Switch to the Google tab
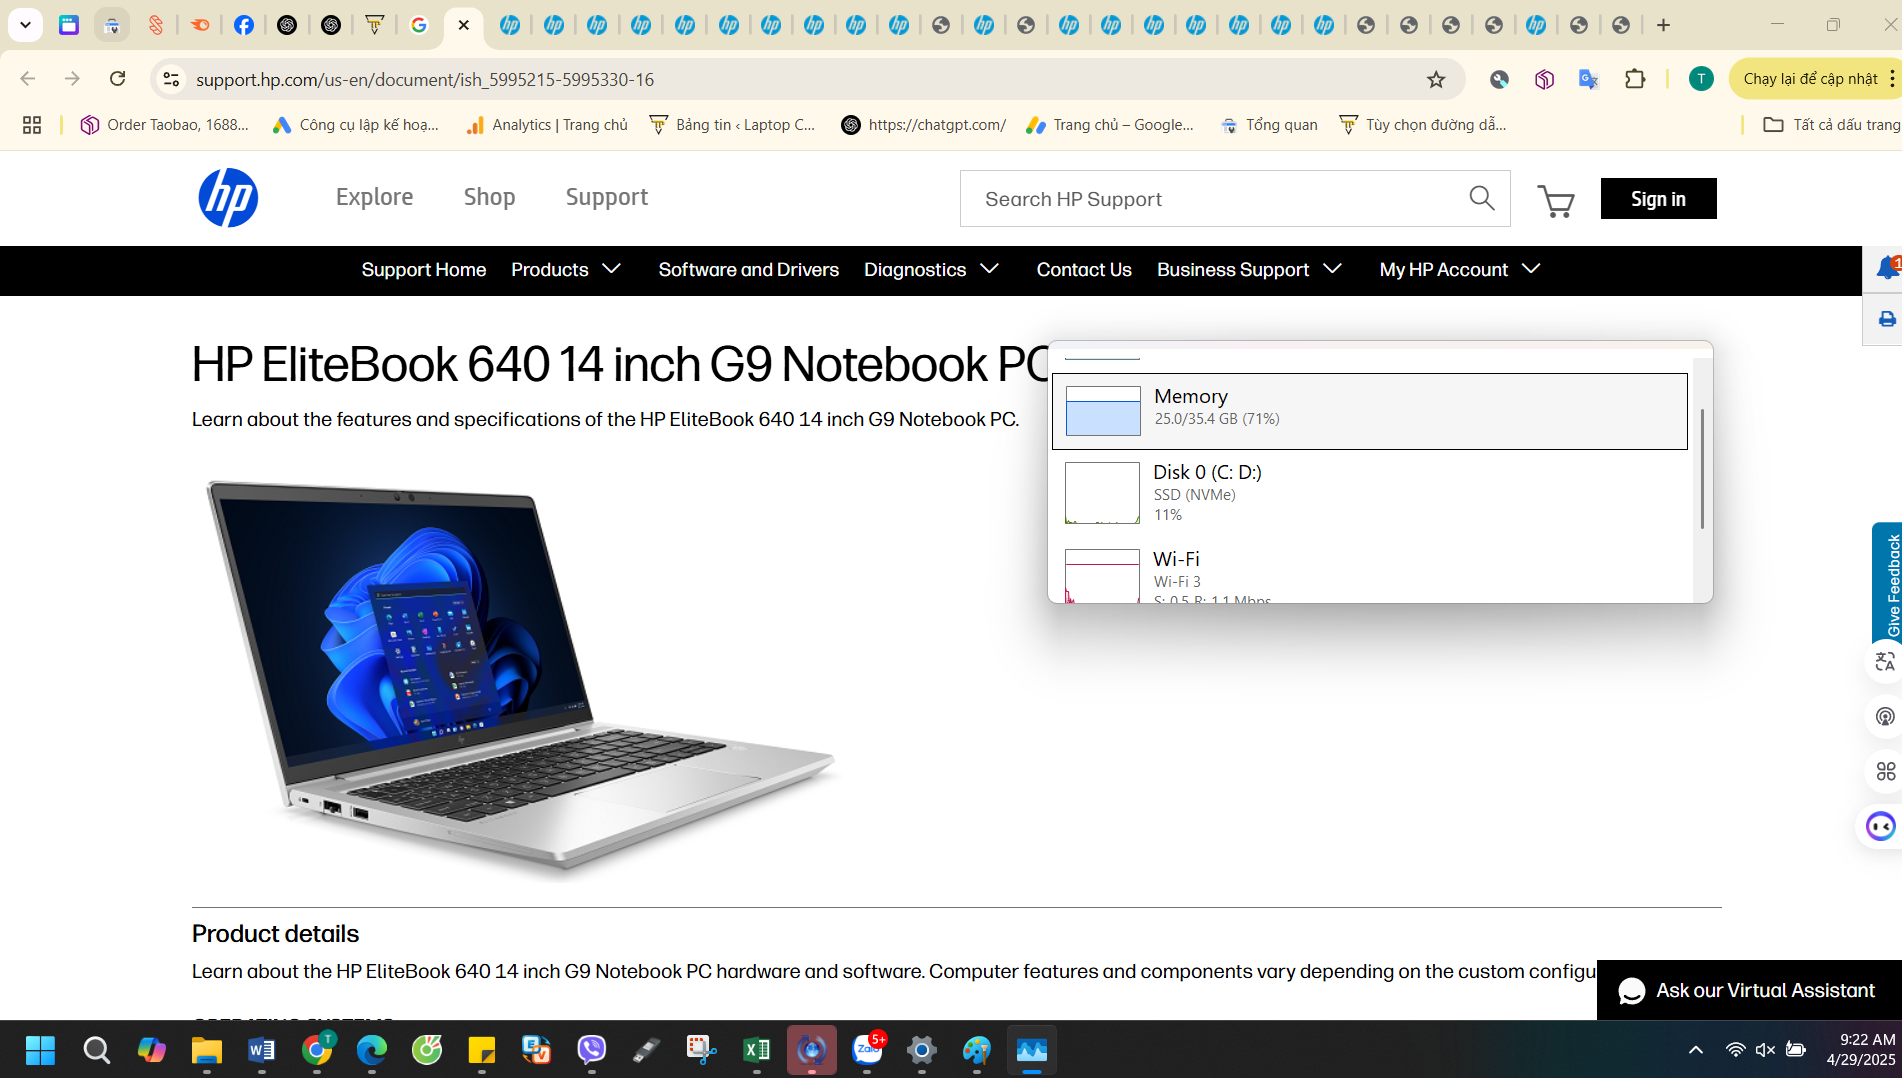1902x1078 pixels. click(x=419, y=25)
